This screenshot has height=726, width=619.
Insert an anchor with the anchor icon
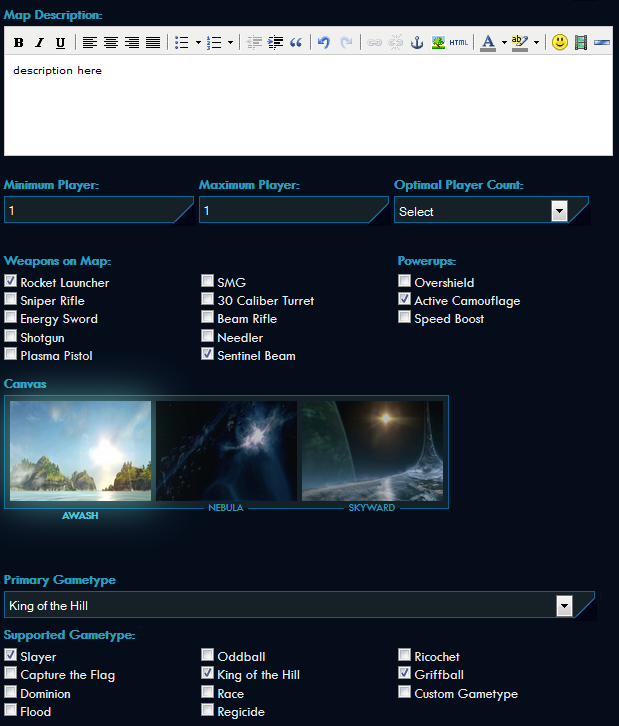pyautogui.click(x=417, y=42)
